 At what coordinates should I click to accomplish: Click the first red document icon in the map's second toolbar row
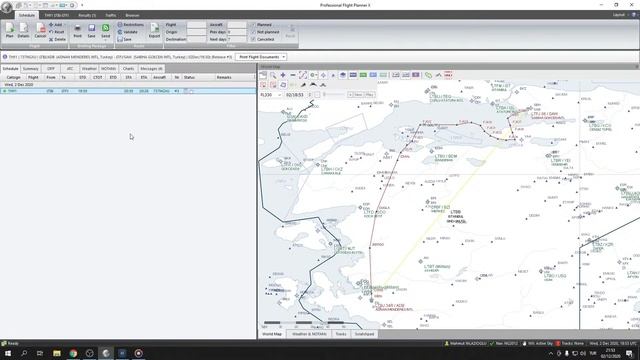[x=263, y=85]
